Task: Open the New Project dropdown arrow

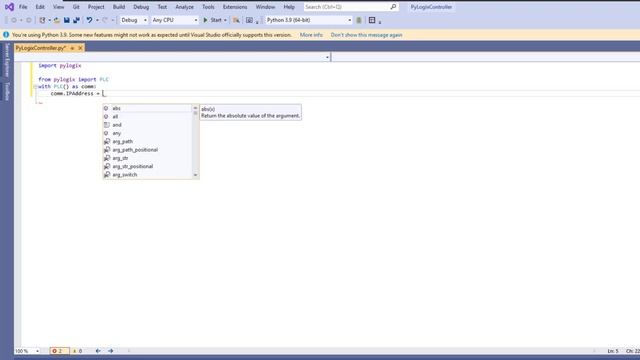Action: tap(49, 20)
